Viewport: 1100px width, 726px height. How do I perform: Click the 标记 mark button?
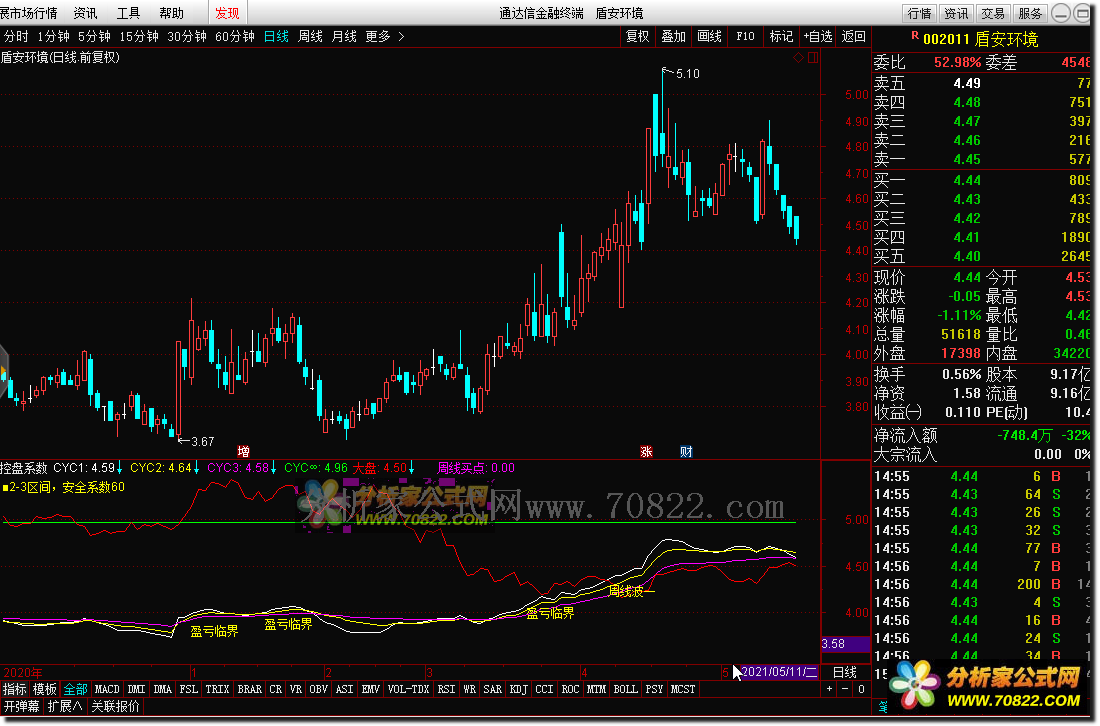click(781, 36)
